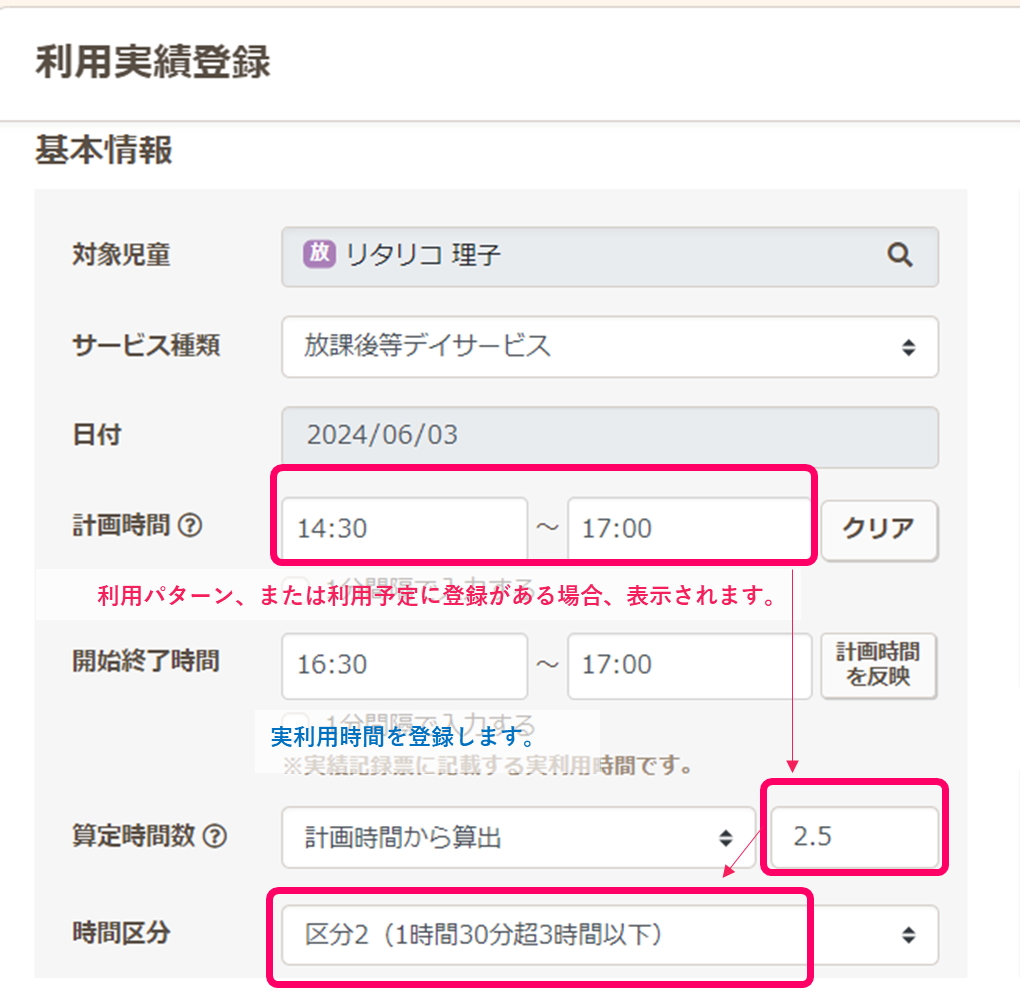The height and width of the screenshot is (988, 1020).
Task: Open the 時間区分 dropdown showing 区分2
Action: [x=609, y=935]
